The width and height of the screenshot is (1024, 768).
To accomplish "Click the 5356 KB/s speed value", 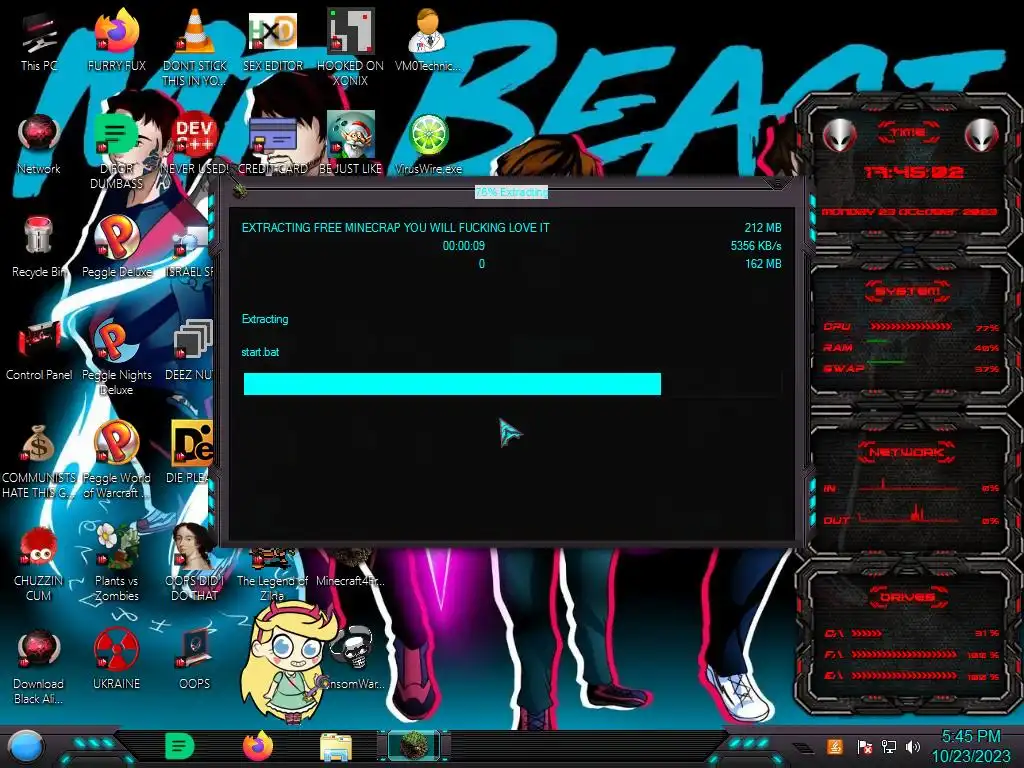I will pyautogui.click(x=756, y=246).
